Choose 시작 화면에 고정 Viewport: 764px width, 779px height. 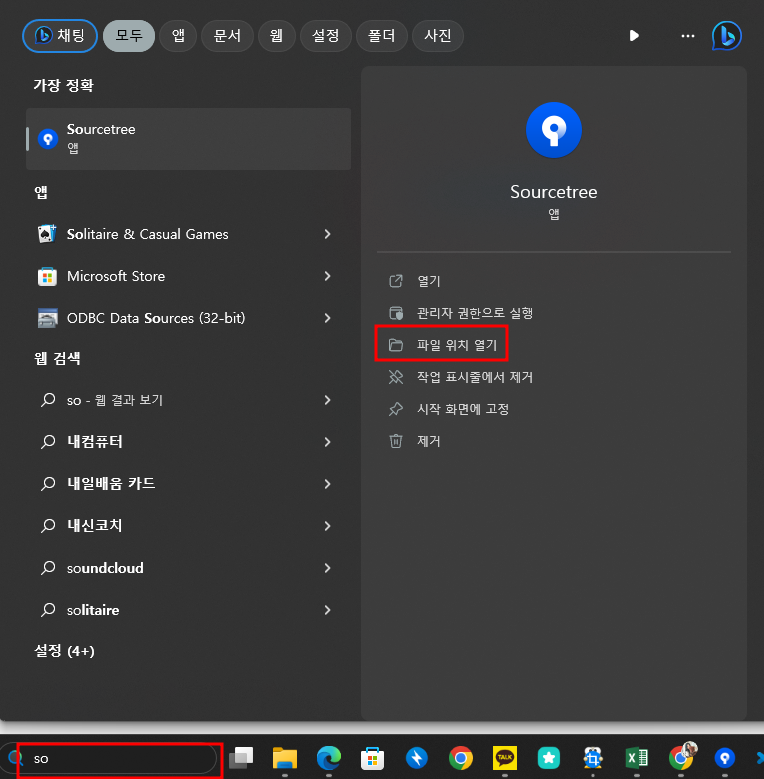click(462, 409)
